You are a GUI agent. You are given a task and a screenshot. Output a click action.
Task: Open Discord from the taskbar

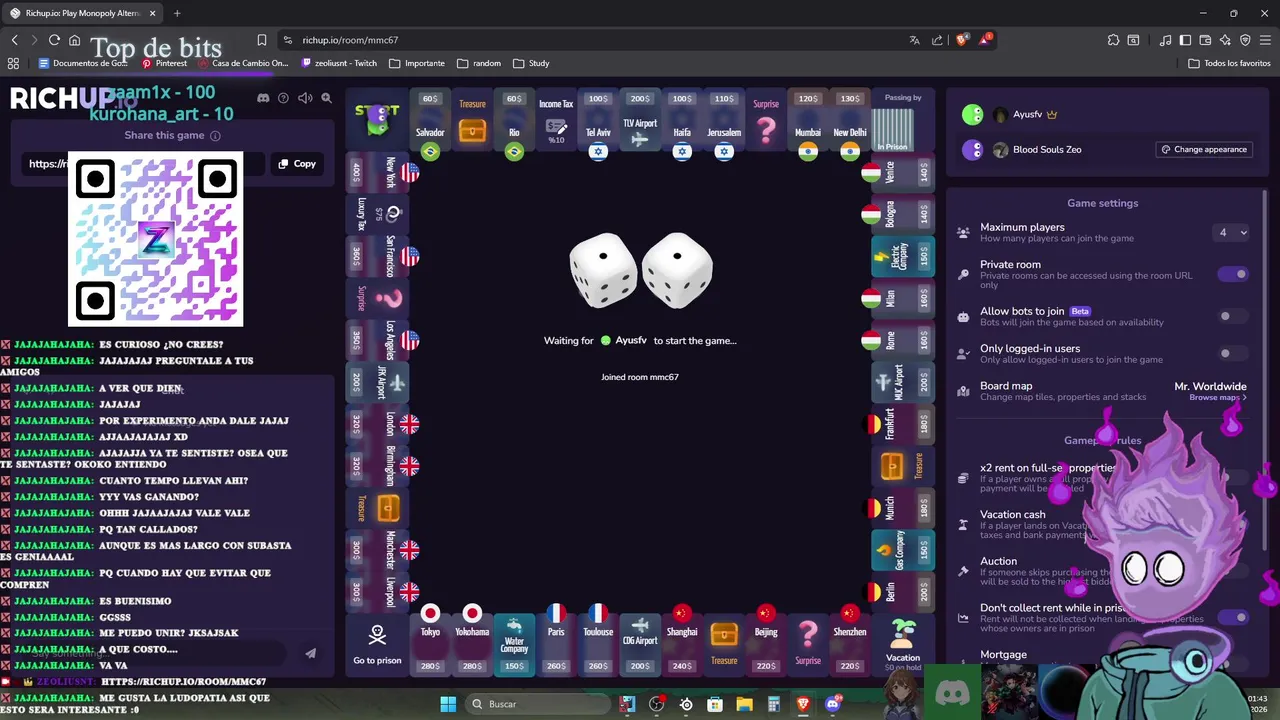(833, 704)
